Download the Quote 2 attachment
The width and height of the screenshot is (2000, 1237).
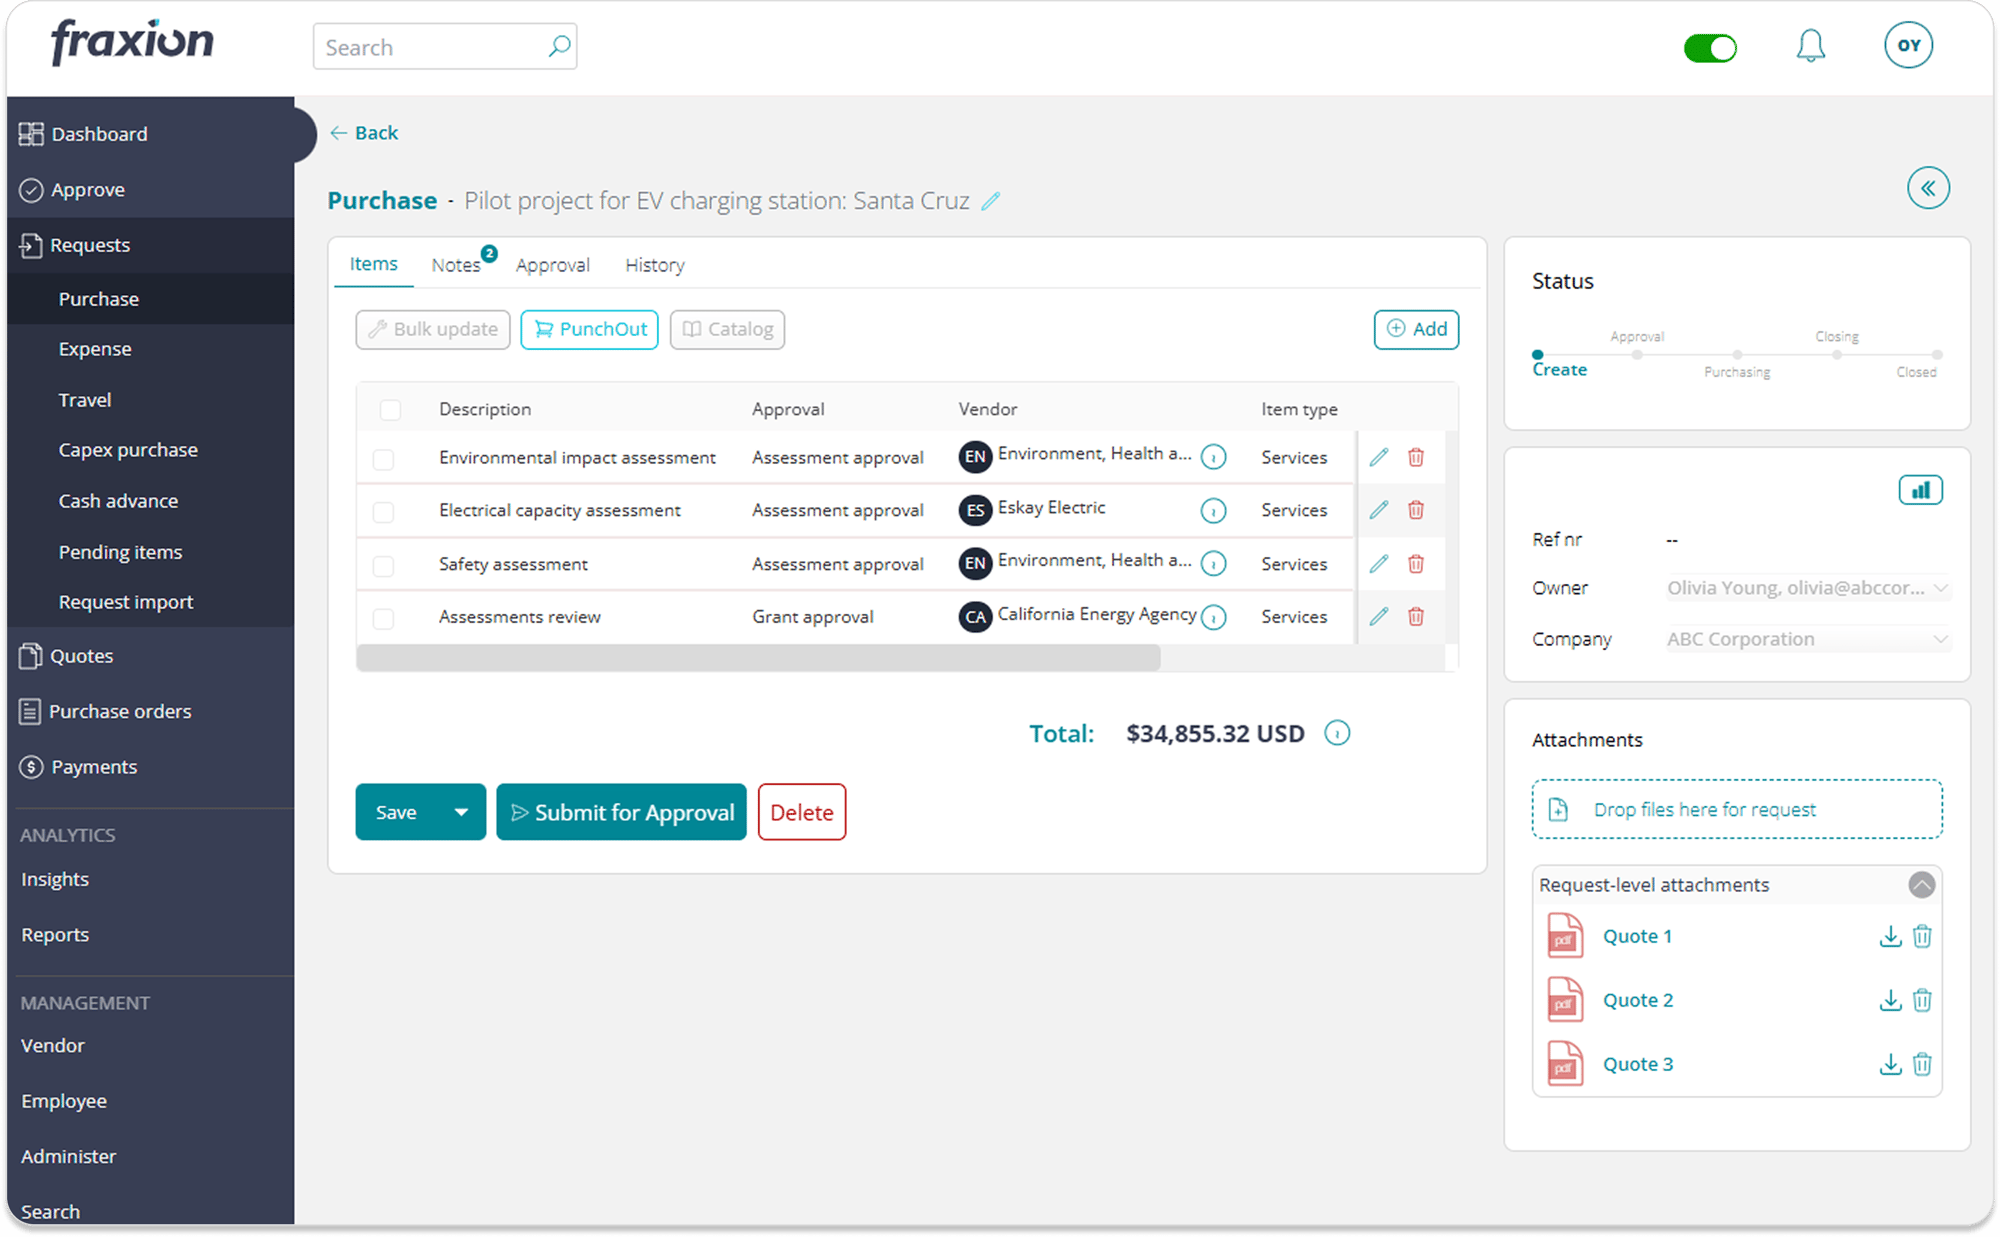[1890, 1000]
